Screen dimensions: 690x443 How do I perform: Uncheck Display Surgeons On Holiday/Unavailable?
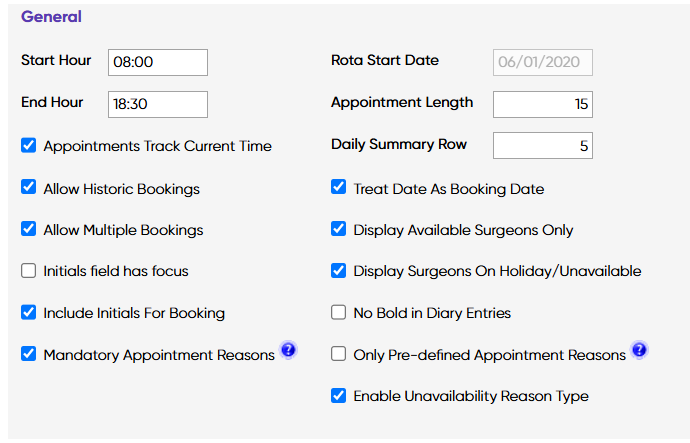[x=339, y=271]
